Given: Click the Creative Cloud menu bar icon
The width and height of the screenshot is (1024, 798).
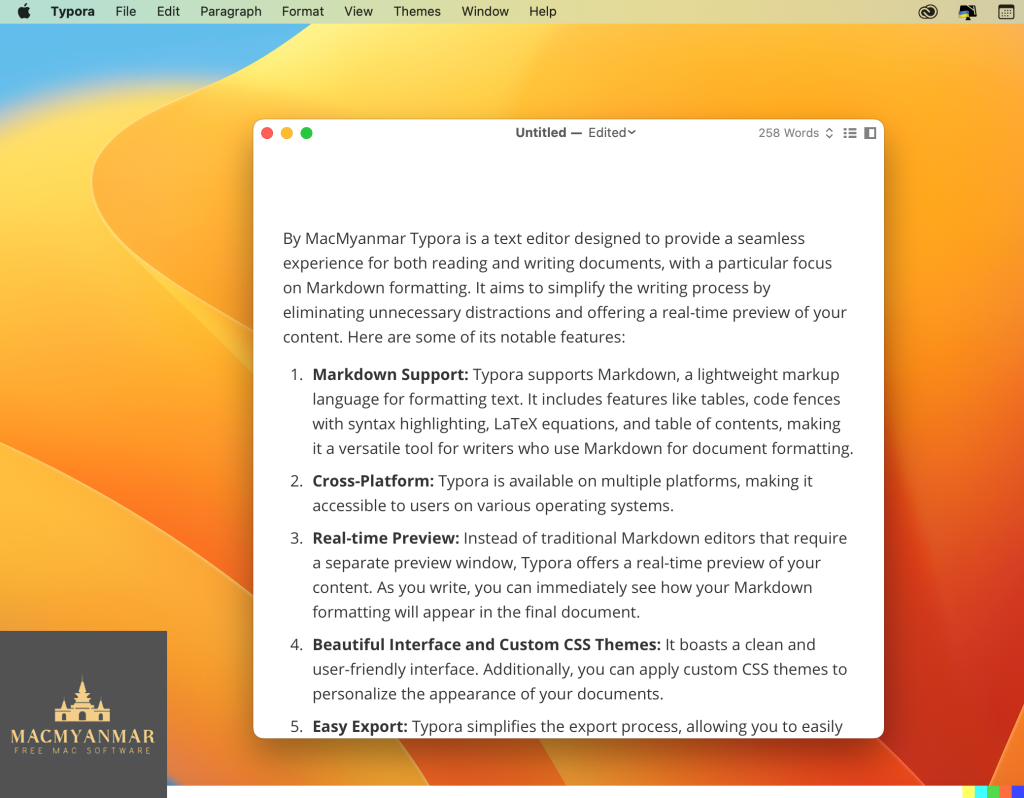Looking at the screenshot, I should [x=927, y=12].
